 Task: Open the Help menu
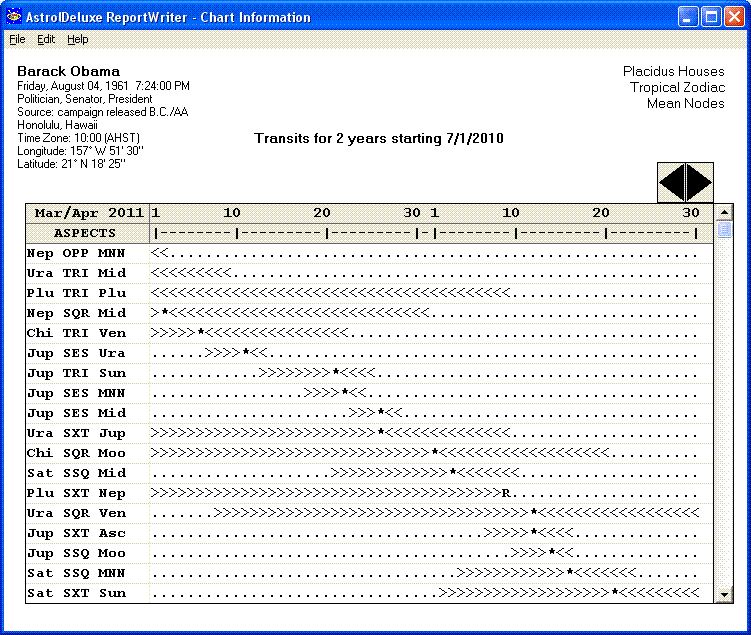coord(78,39)
